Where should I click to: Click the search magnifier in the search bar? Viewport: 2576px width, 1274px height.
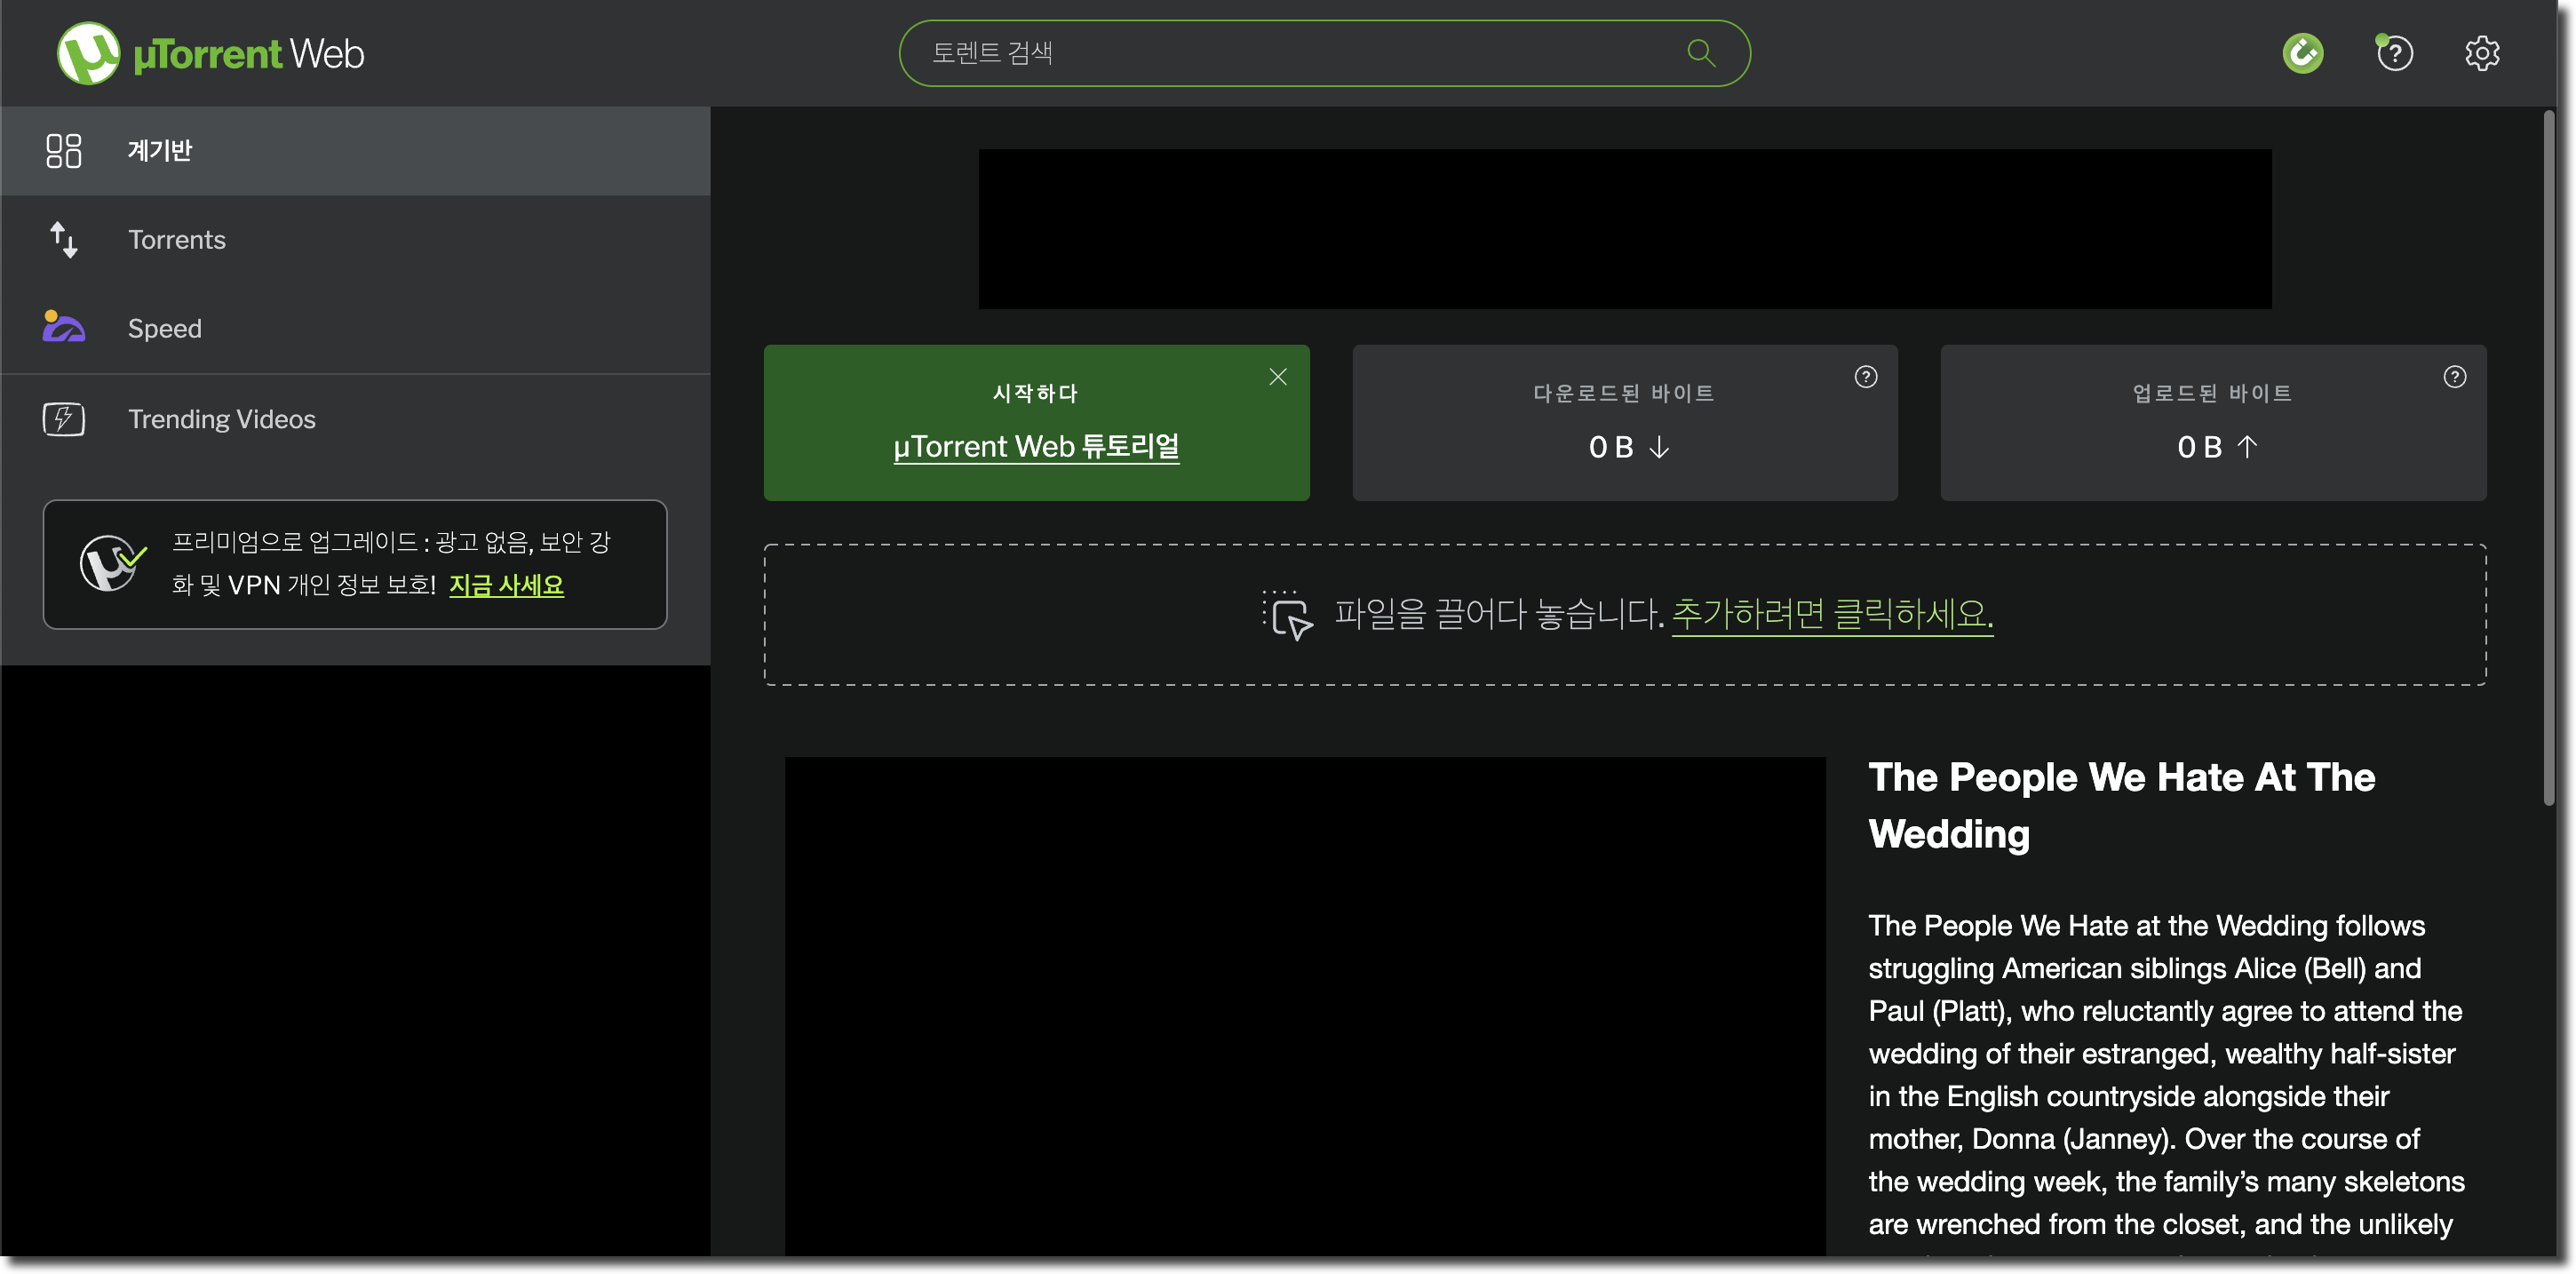point(1700,53)
